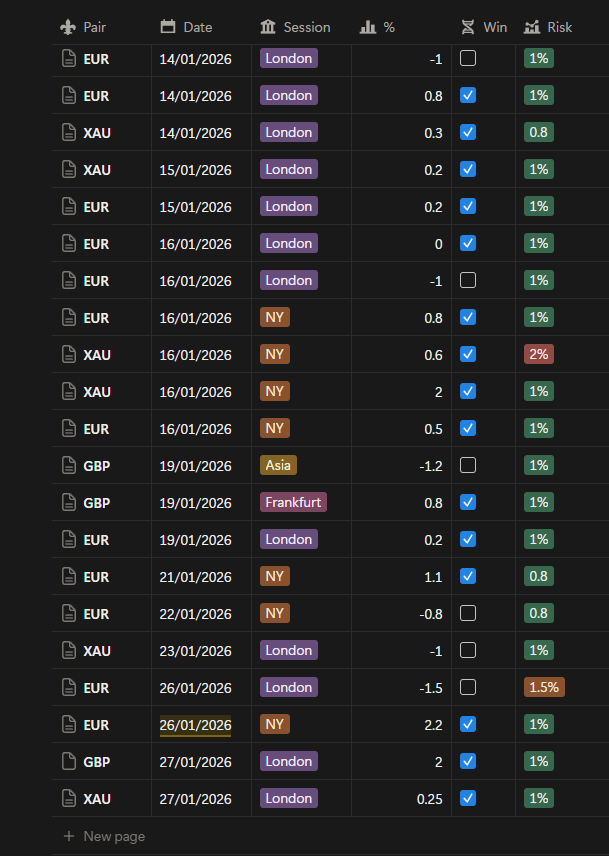Image resolution: width=609 pixels, height=856 pixels.
Task: Uncheck Win box for XAU 14/01/2026 row
Action: pyautogui.click(x=468, y=132)
